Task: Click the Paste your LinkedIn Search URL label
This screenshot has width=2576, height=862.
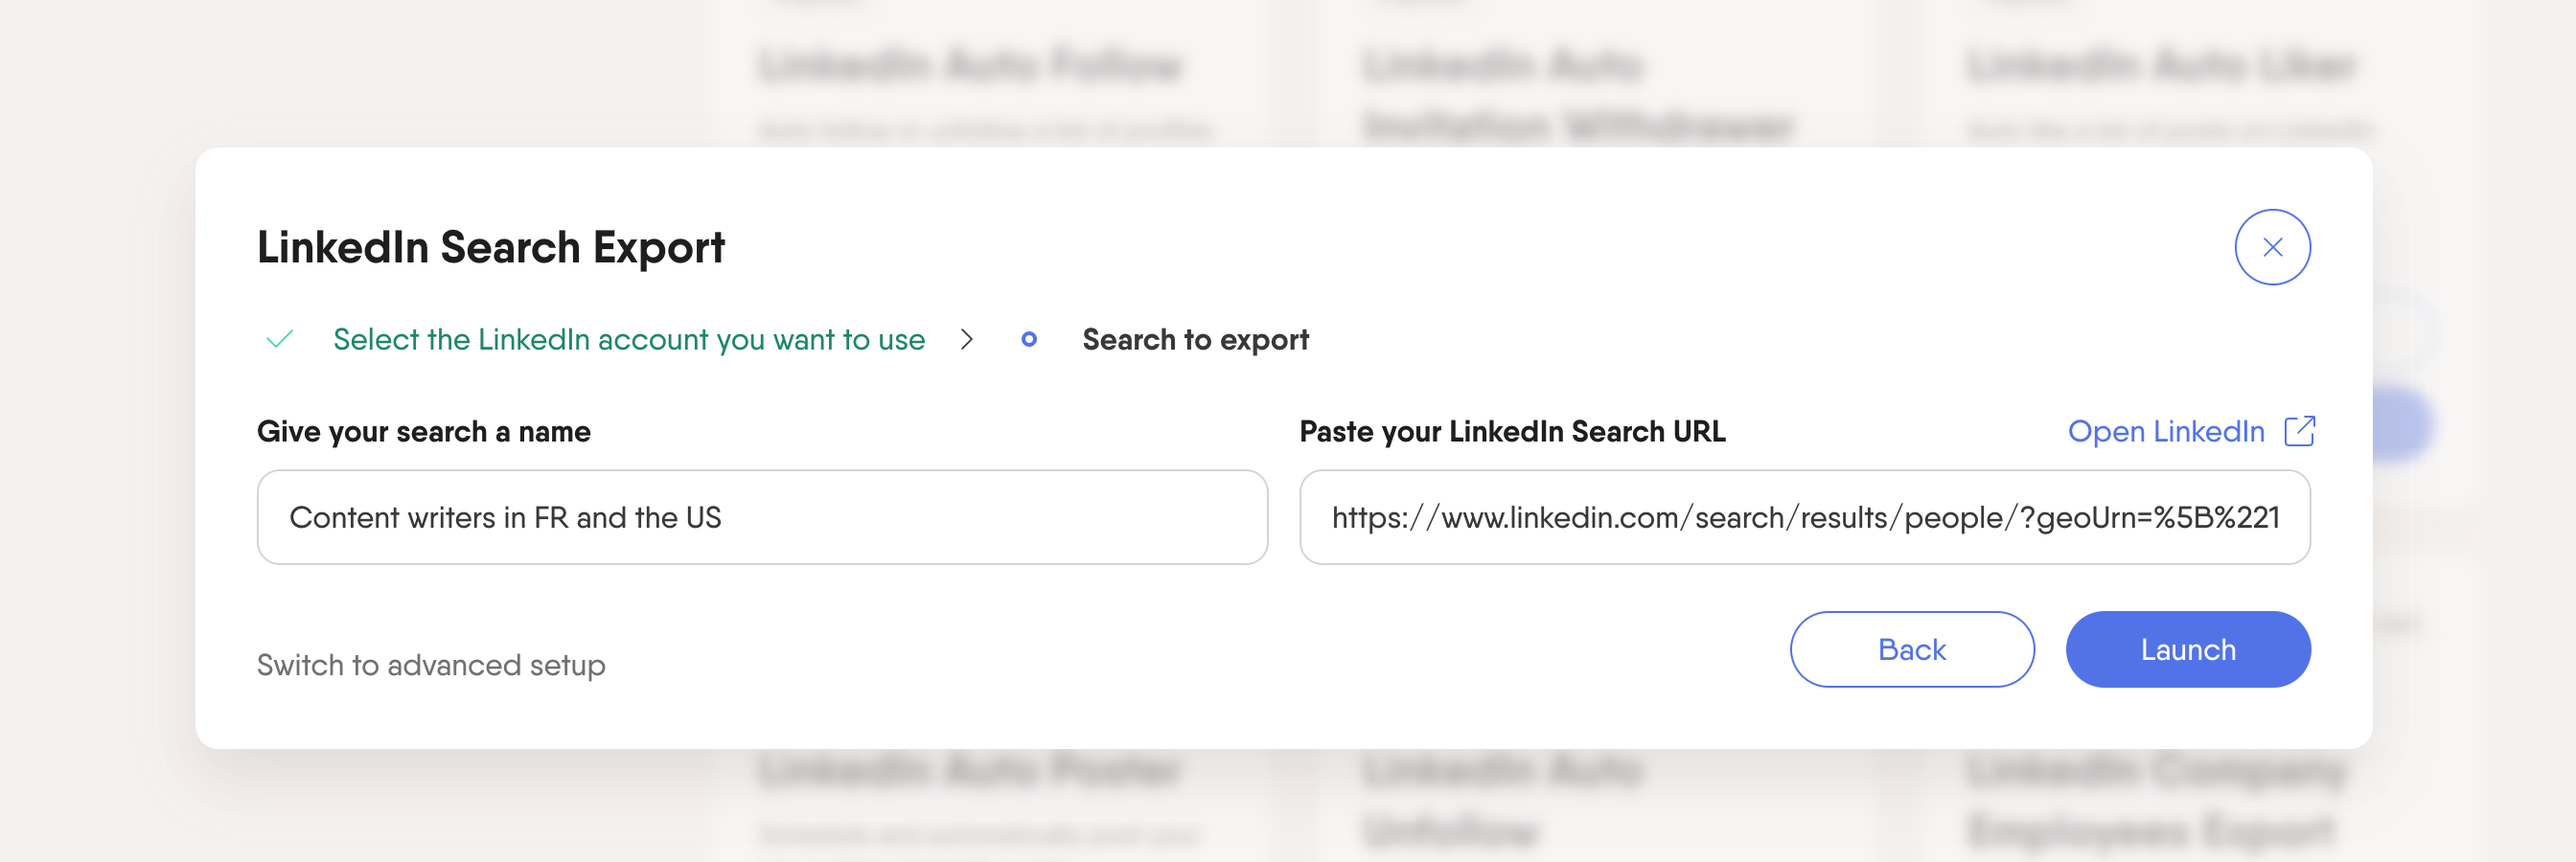Action: click(1511, 431)
